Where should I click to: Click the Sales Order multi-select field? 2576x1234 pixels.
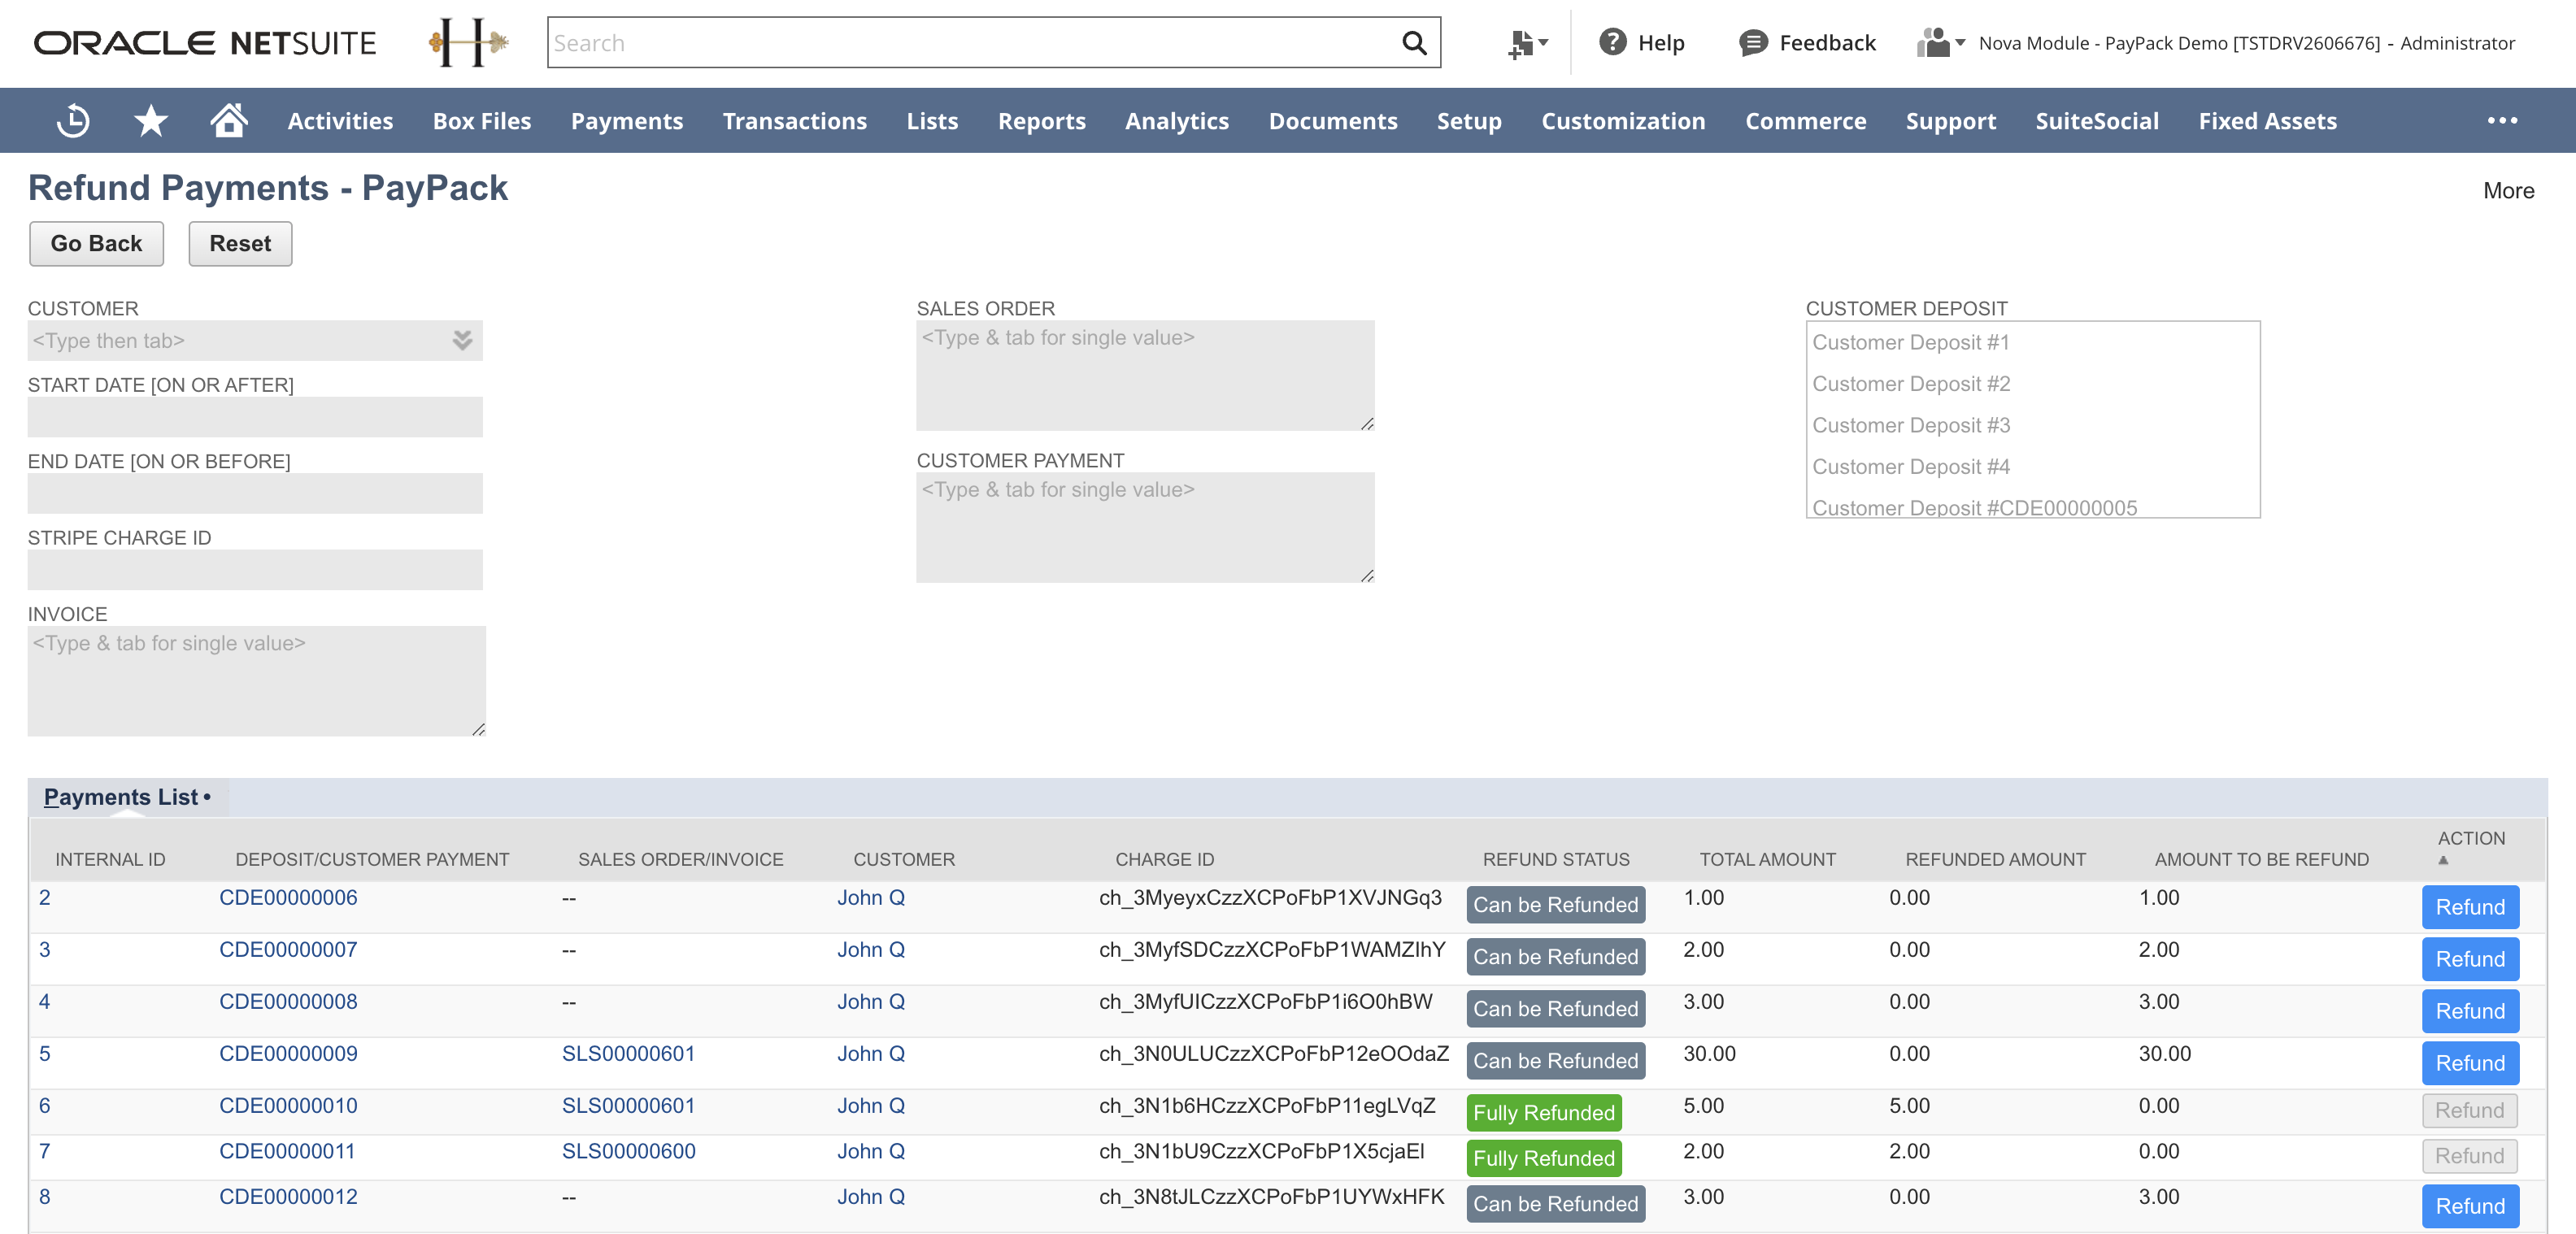[x=1145, y=375]
